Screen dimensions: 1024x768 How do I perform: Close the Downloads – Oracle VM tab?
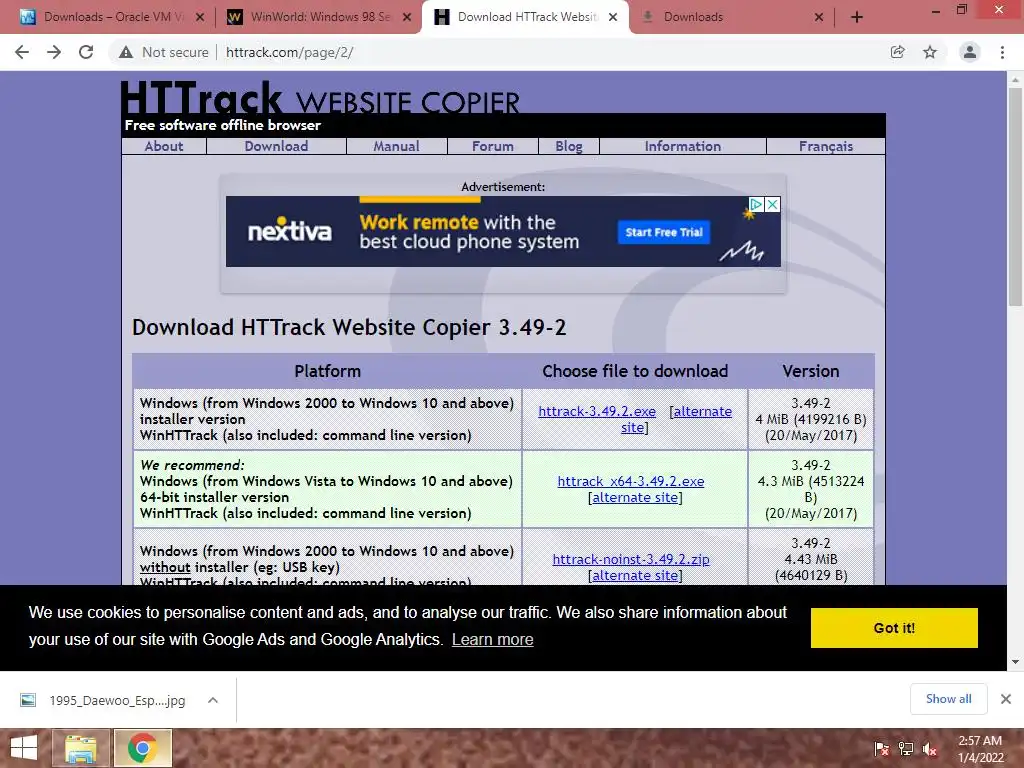(200, 17)
